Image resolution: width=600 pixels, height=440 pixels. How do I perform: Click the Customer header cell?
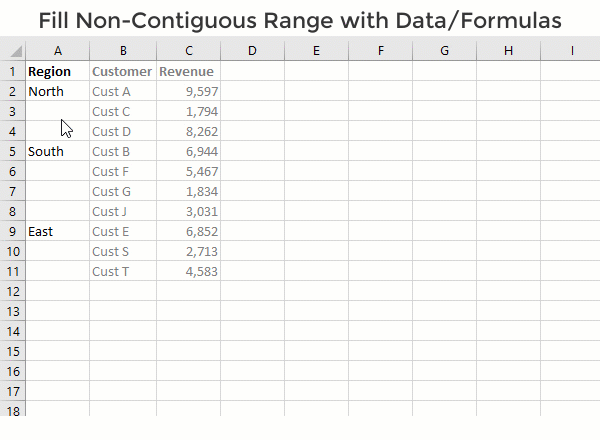pyautogui.click(x=122, y=71)
